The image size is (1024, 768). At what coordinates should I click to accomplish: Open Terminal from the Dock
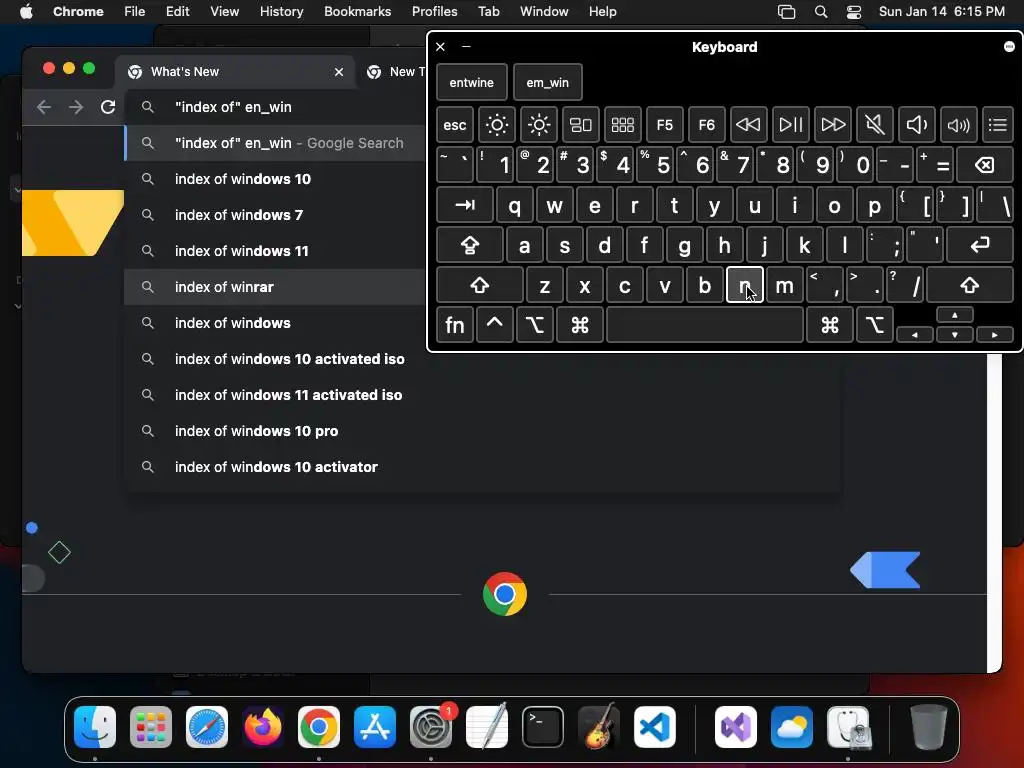click(x=543, y=727)
